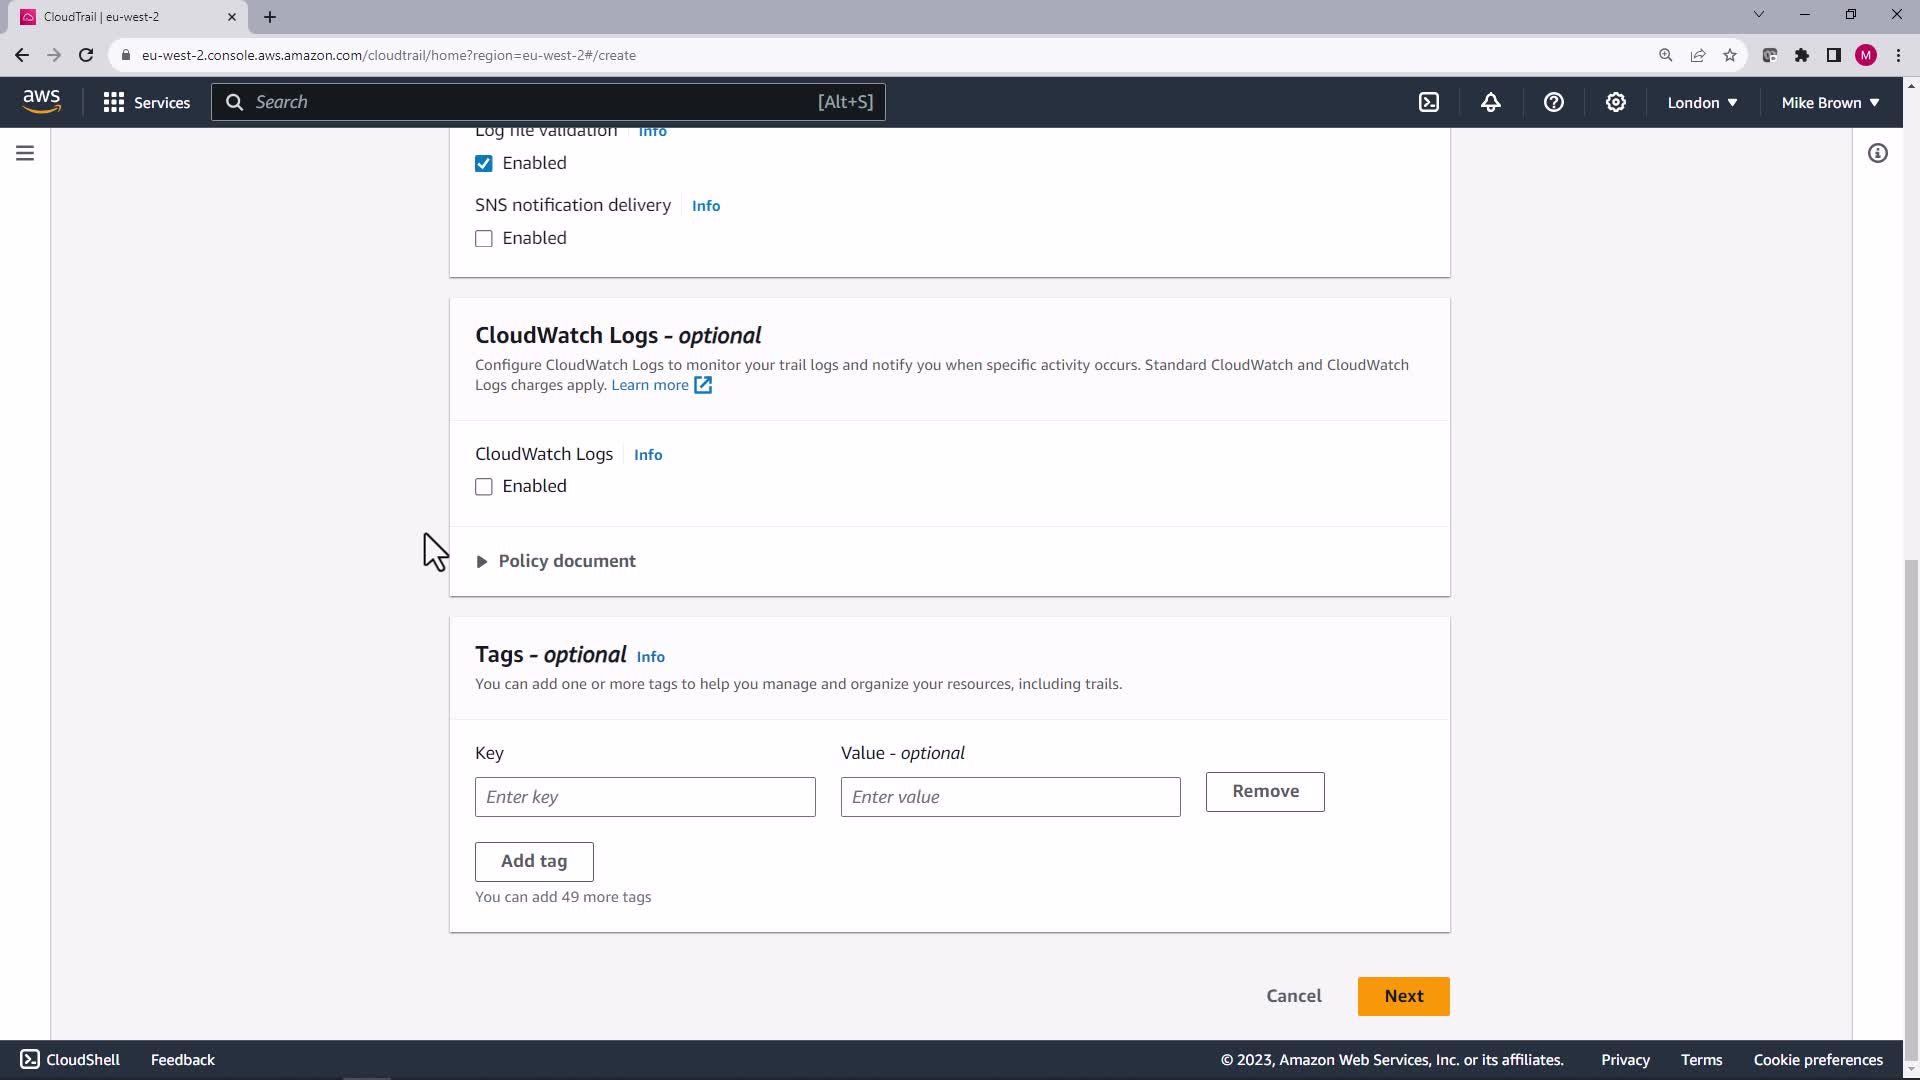Open CloudShell from the top navigation bar
This screenshot has height=1080, width=1920.
[1429, 102]
